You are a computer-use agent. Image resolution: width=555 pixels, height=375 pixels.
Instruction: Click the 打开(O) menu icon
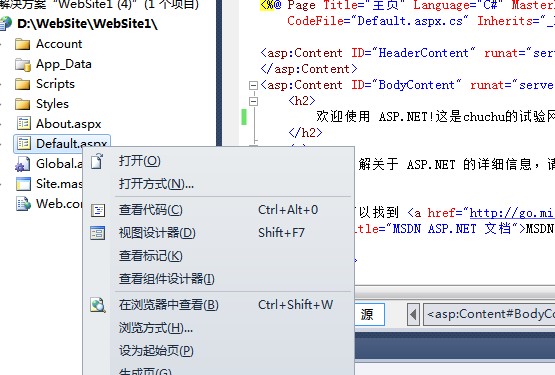(x=97, y=161)
